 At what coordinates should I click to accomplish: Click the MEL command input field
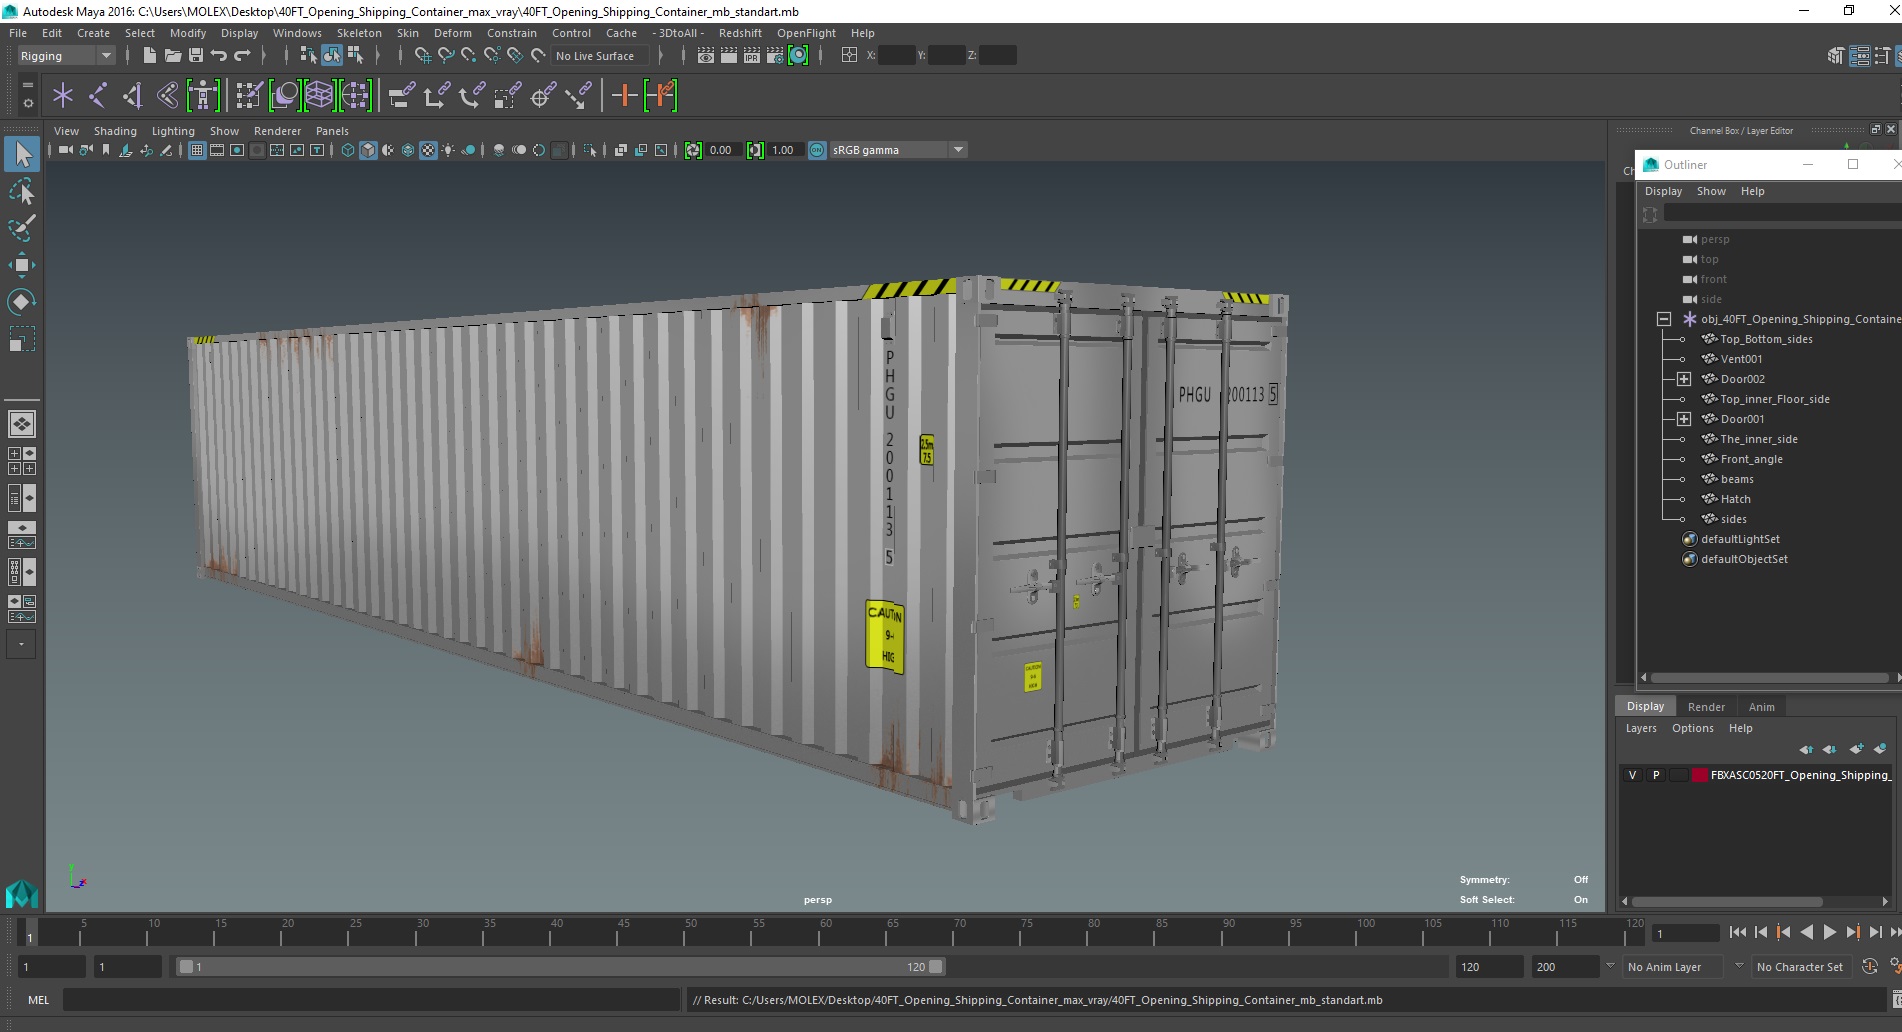(372, 1000)
